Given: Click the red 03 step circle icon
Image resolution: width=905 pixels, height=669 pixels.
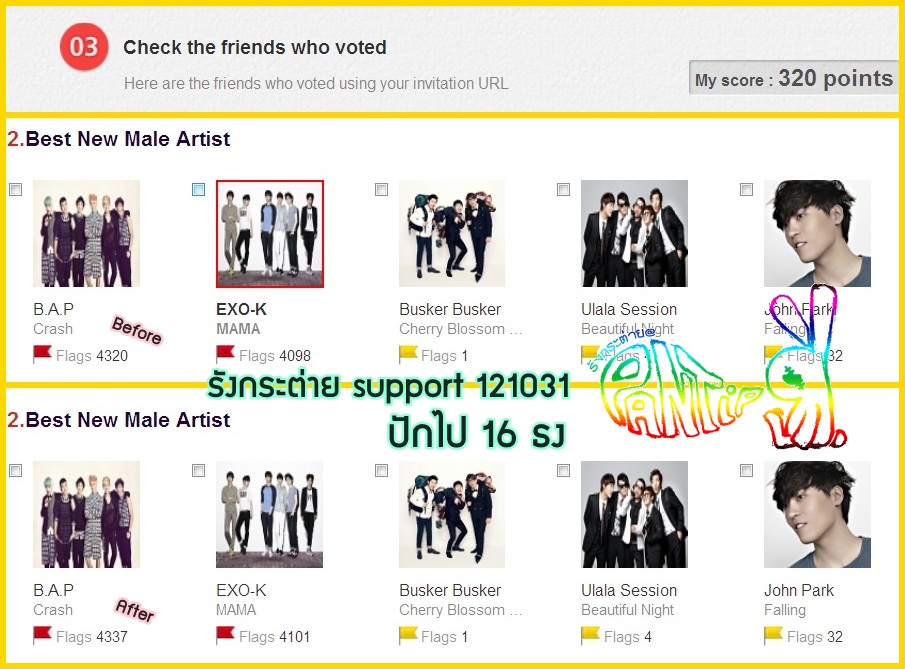Looking at the screenshot, I should [x=84, y=47].
